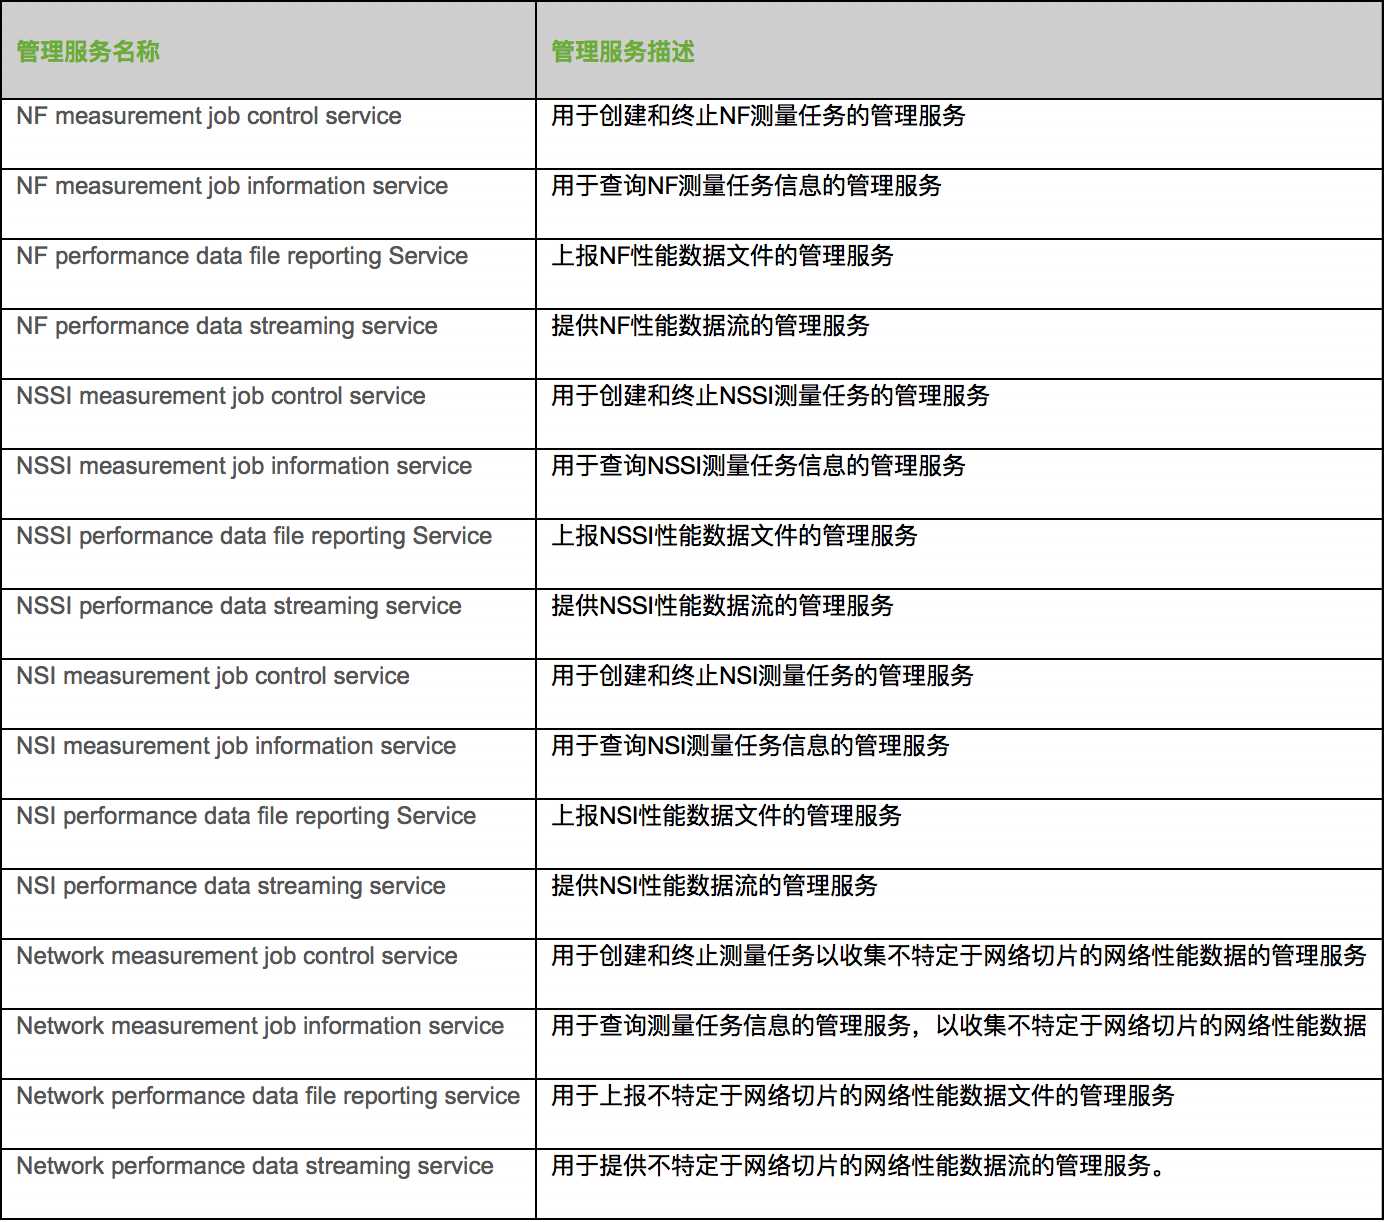Image resolution: width=1386 pixels, height=1222 pixels.
Task: Click description '提供NSSI性能数据流的管理服务'
Action: [722, 606]
